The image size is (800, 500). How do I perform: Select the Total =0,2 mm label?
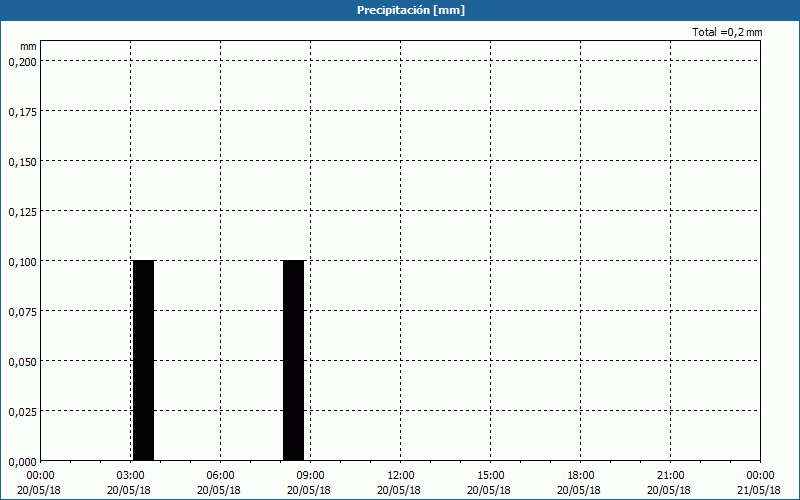(x=727, y=32)
